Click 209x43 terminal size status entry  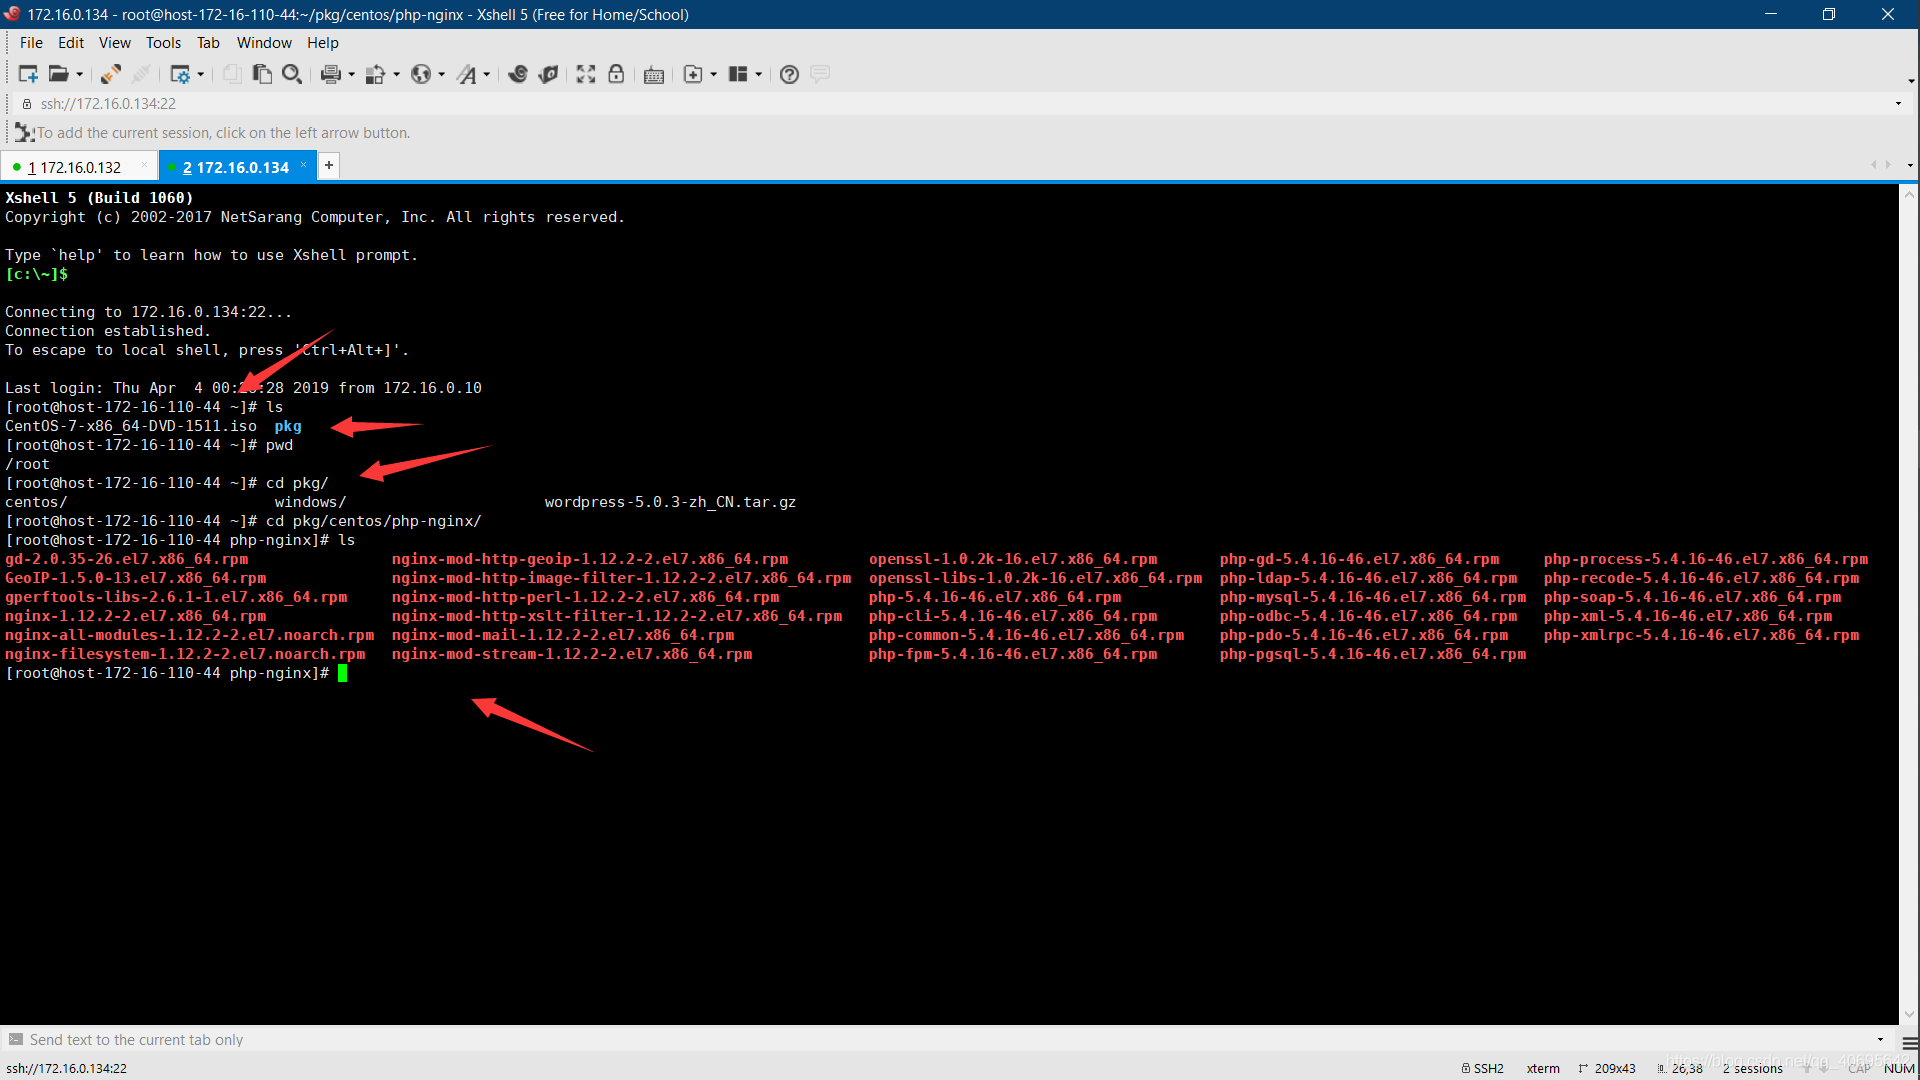1607,1068
